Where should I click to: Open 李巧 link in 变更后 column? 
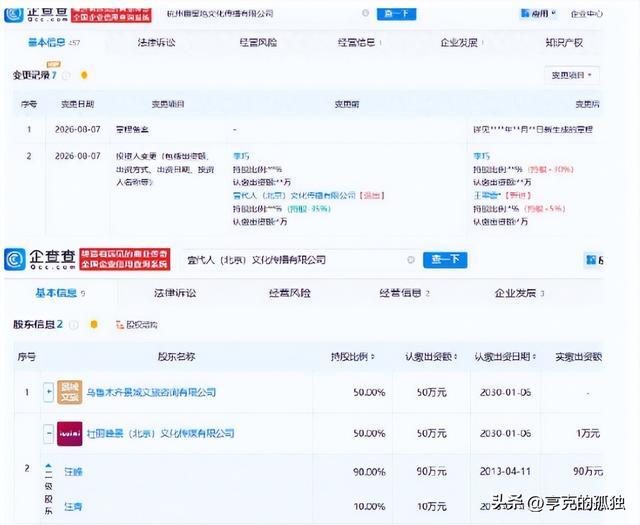tap(481, 156)
